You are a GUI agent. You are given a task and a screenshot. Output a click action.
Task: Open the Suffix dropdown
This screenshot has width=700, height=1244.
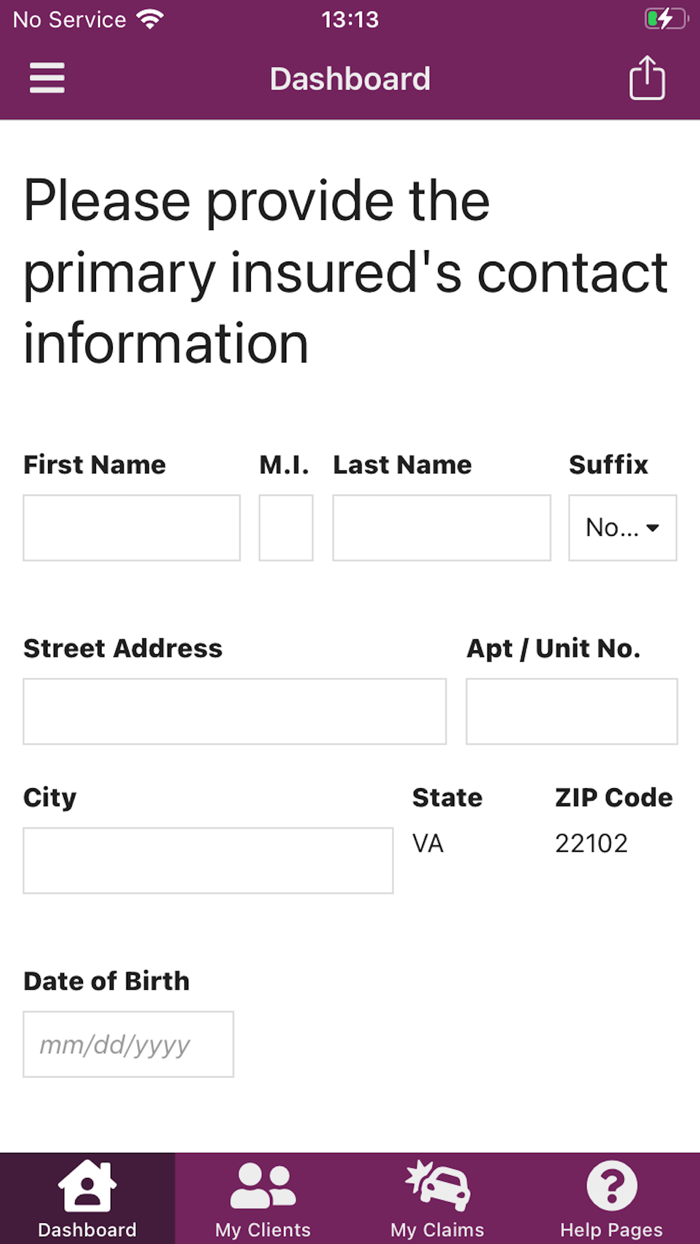click(622, 528)
